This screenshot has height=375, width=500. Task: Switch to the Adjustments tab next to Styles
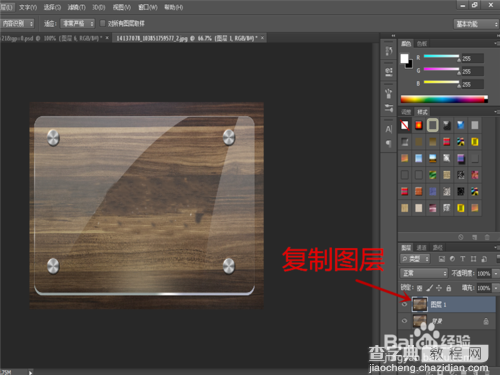(406, 112)
